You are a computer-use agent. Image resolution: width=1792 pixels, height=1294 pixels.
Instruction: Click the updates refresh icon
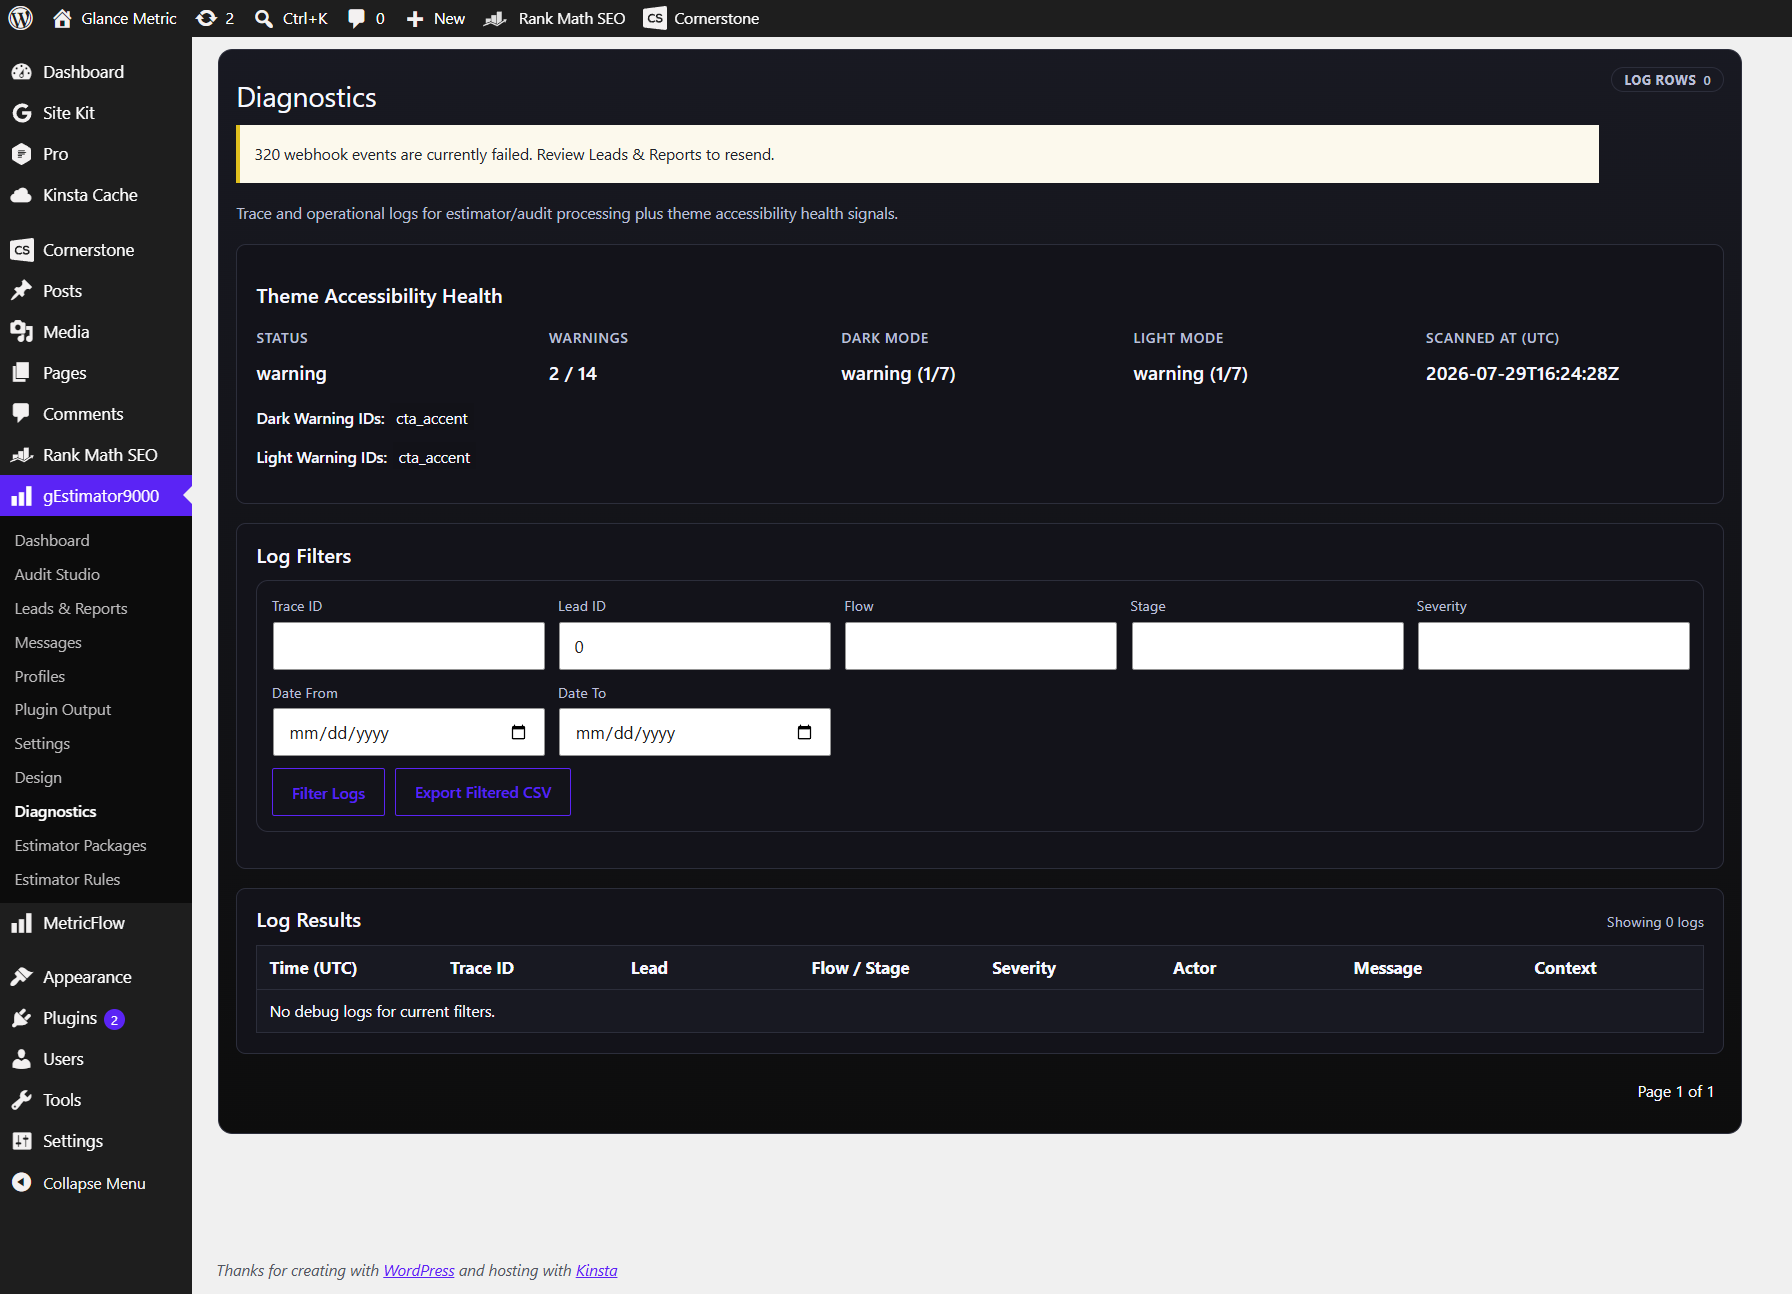click(206, 18)
